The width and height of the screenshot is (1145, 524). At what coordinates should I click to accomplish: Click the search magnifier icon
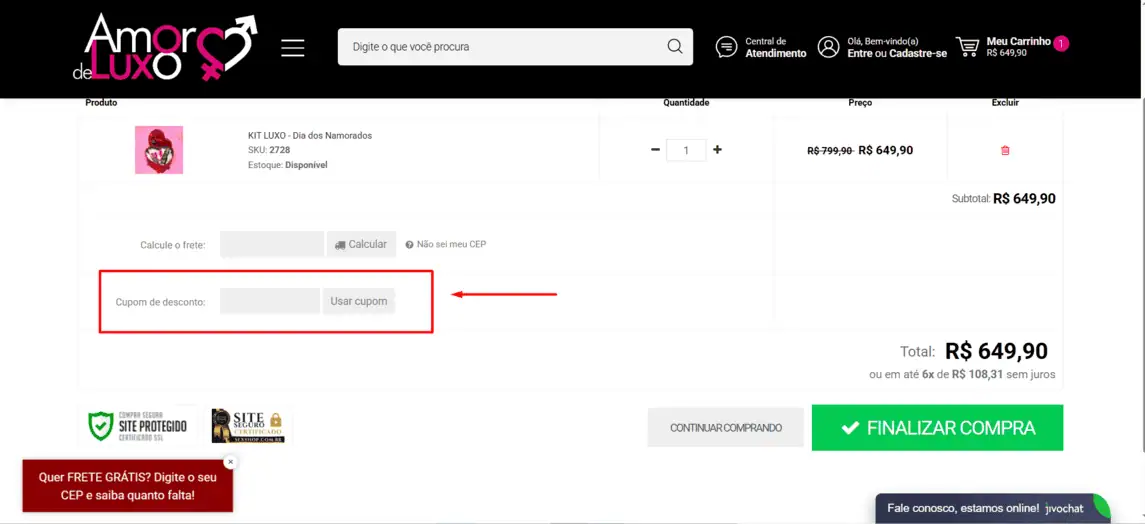click(674, 47)
